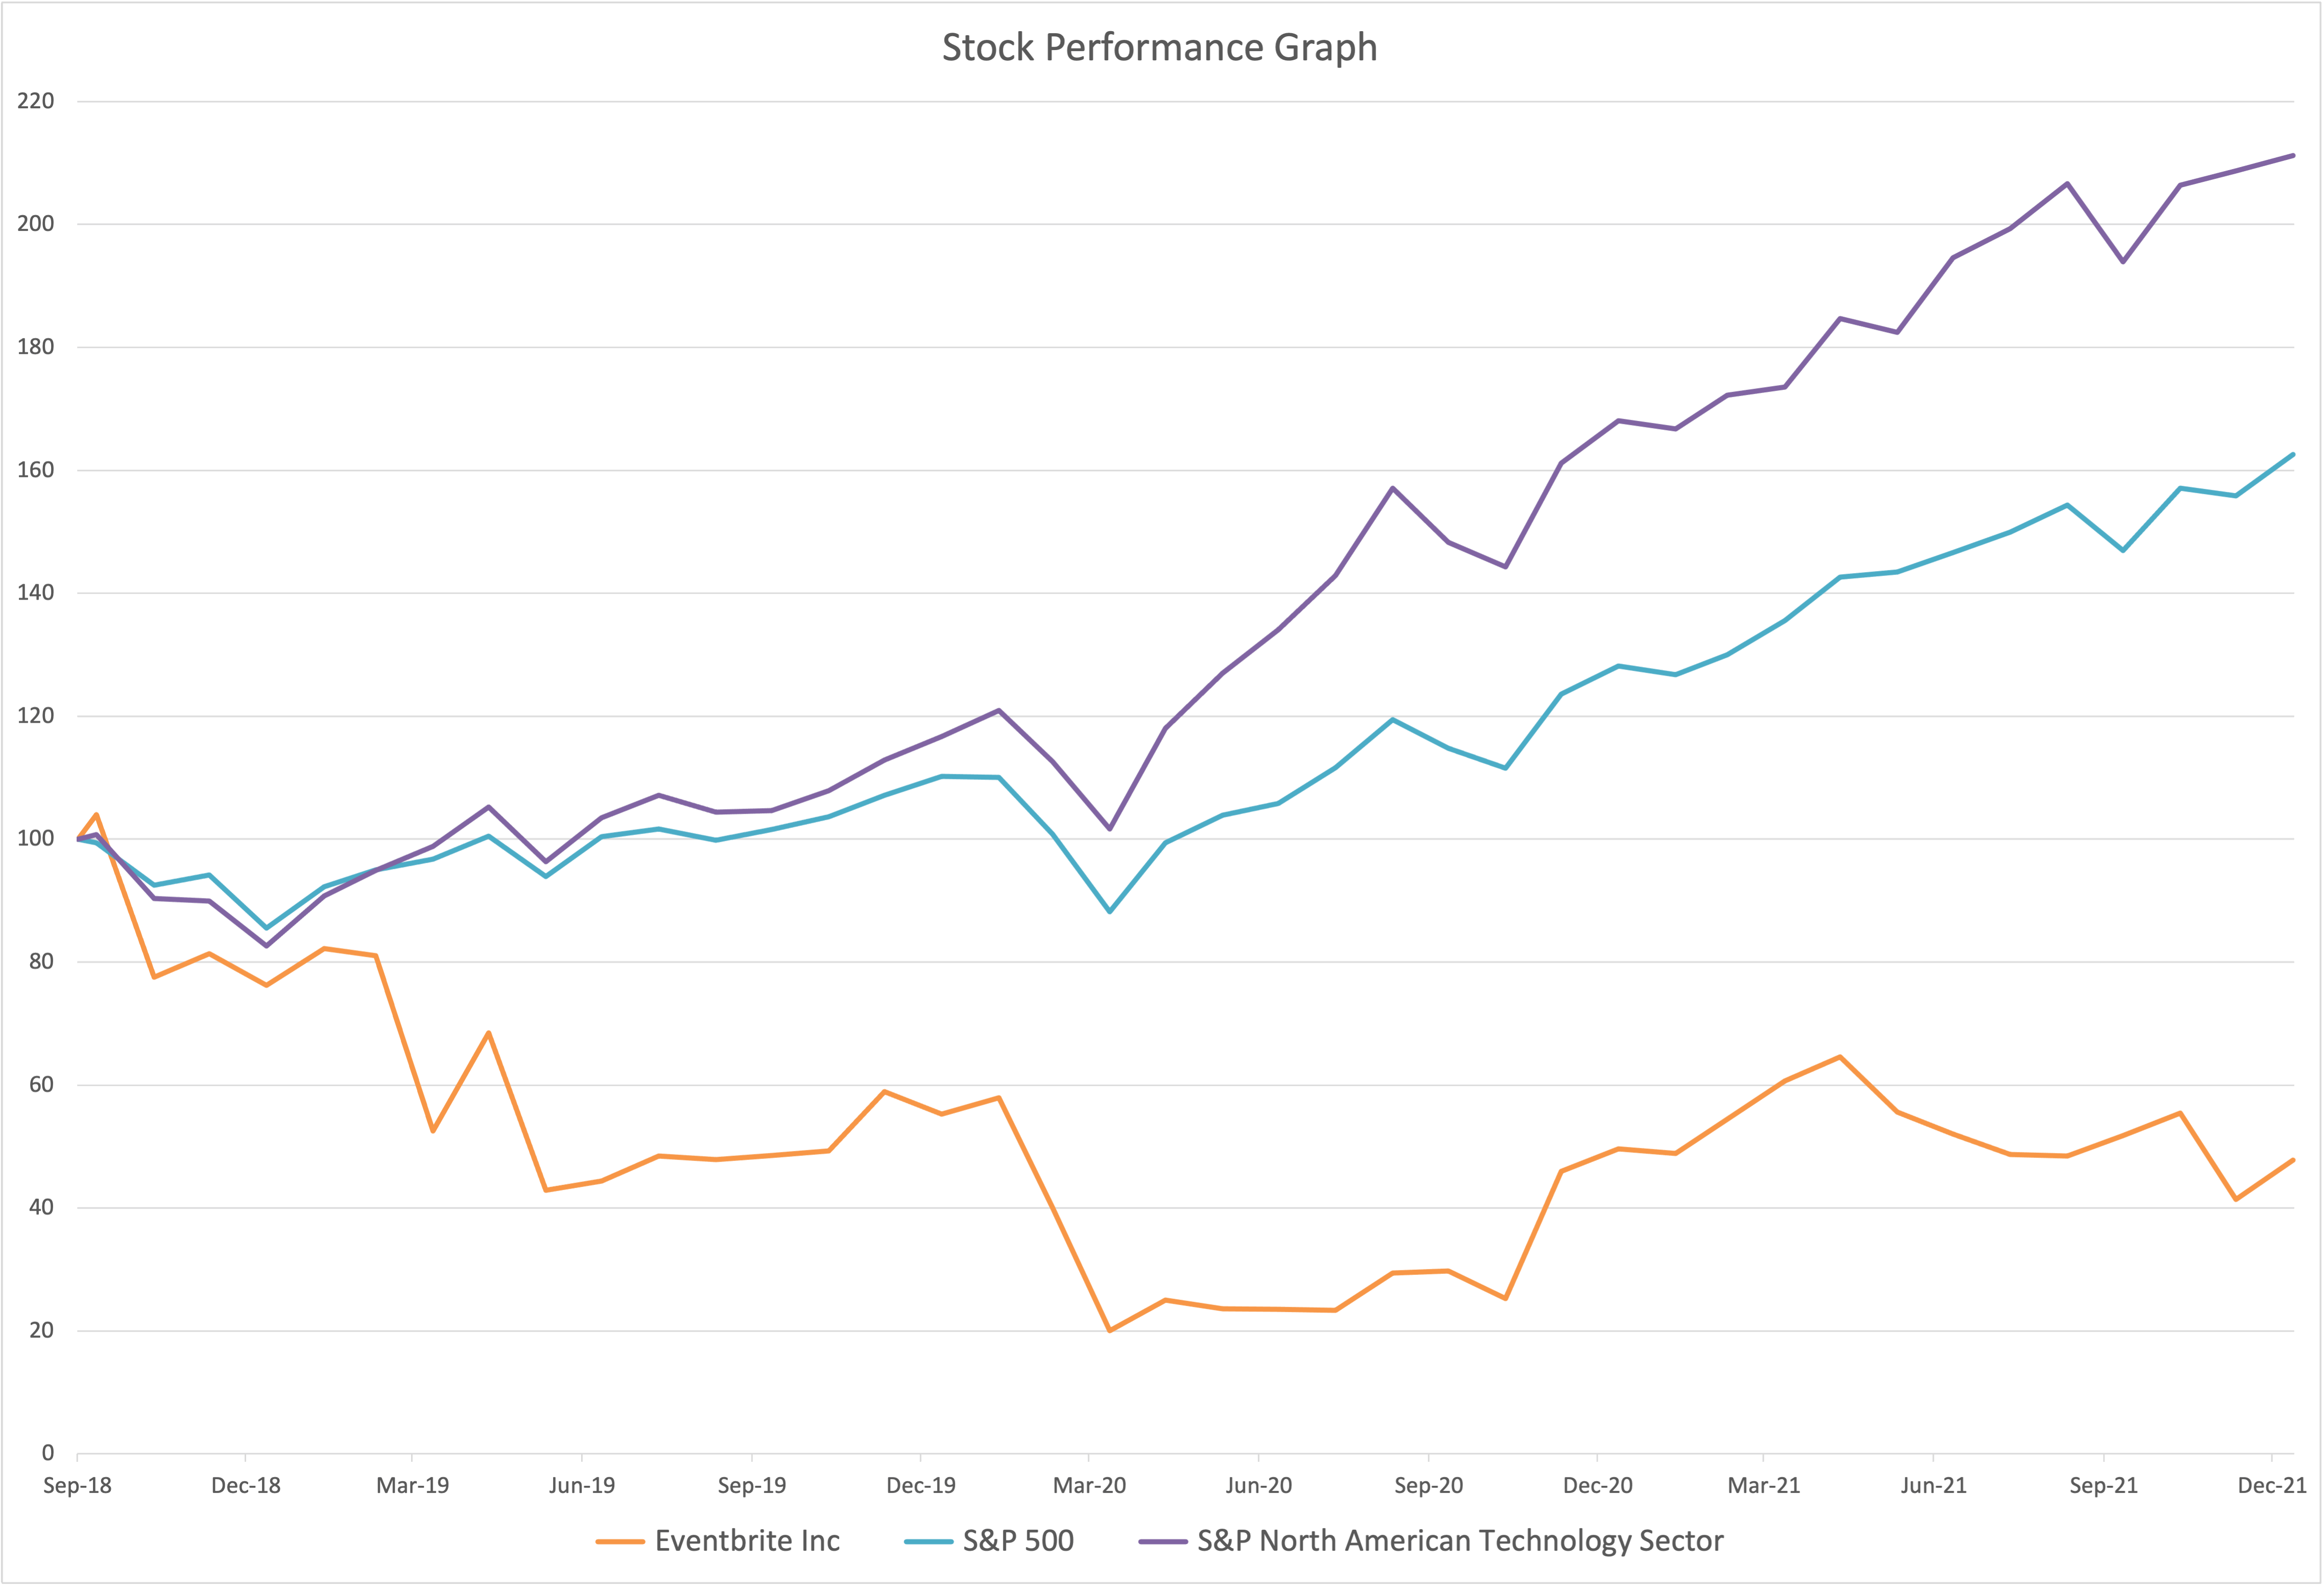Click the Jun-19 x-axis label
Viewport: 2324px width, 1587px height.
(582, 1486)
